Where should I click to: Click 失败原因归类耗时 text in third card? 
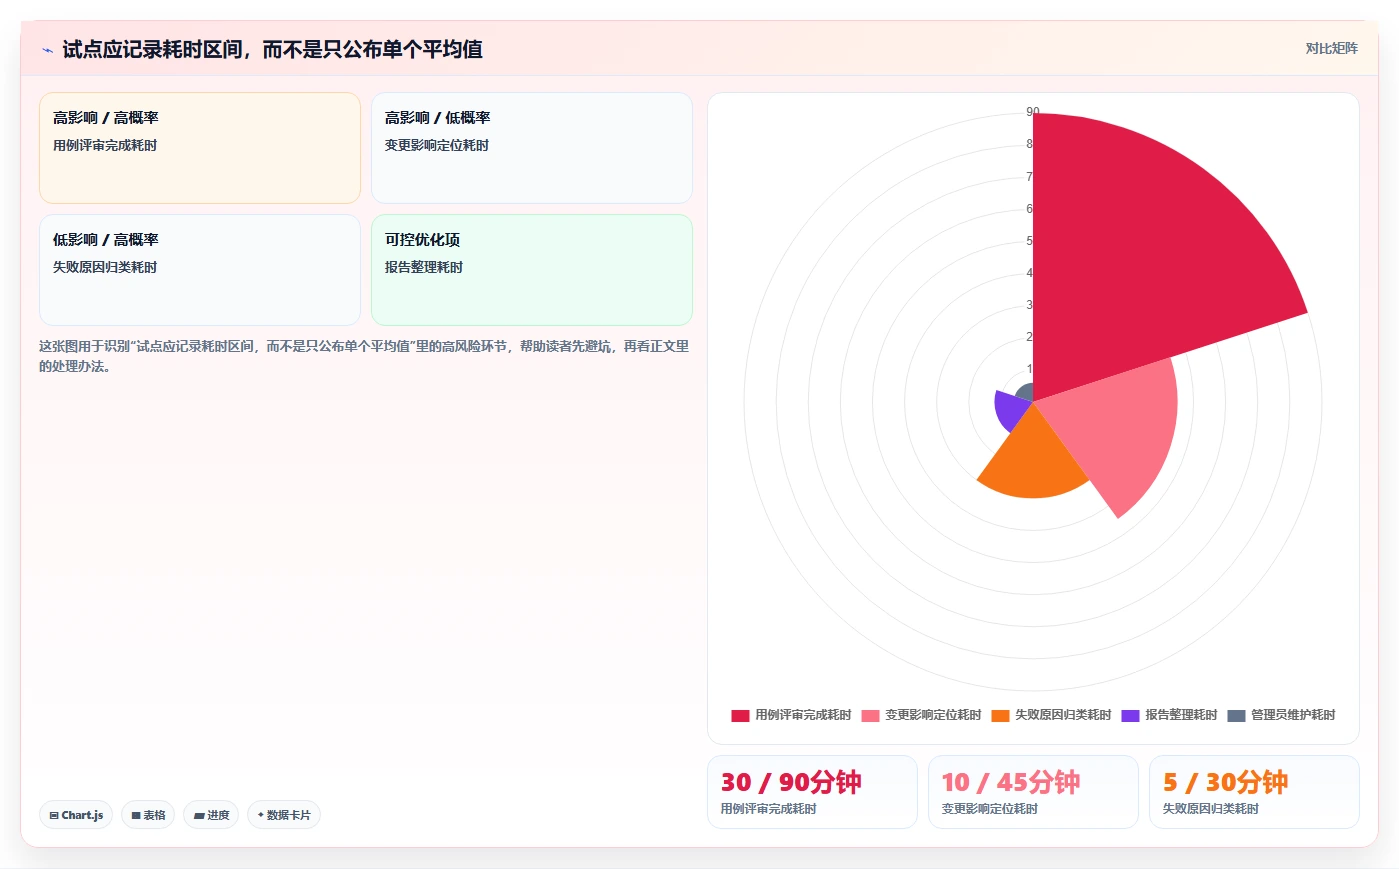point(105,267)
